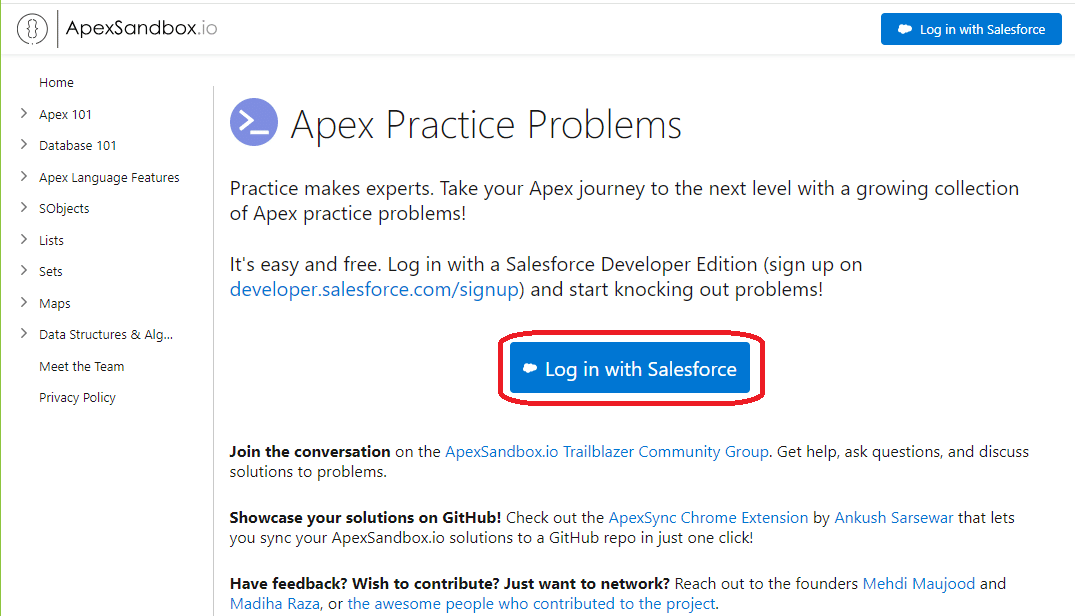Image resolution: width=1075 pixels, height=616 pixels.
Task: Navigate to Meet the Team
Action: click(81, 365)
